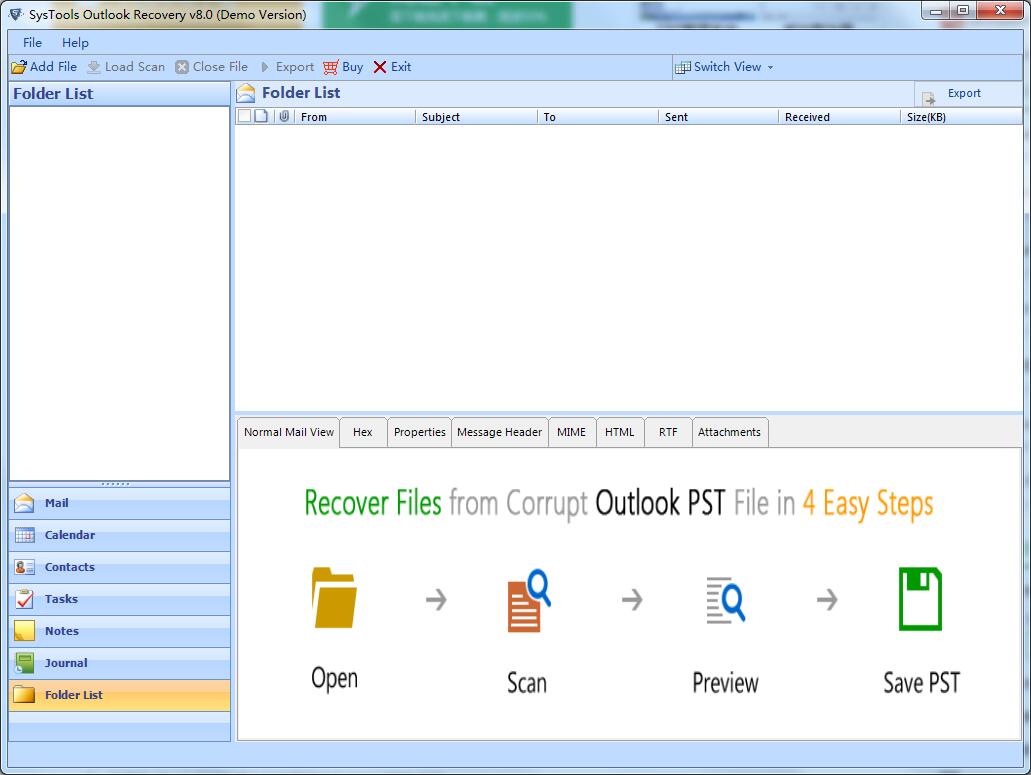Click the red Exit icon
This screenshot has height=775, width=1031.
click(379, 67)
